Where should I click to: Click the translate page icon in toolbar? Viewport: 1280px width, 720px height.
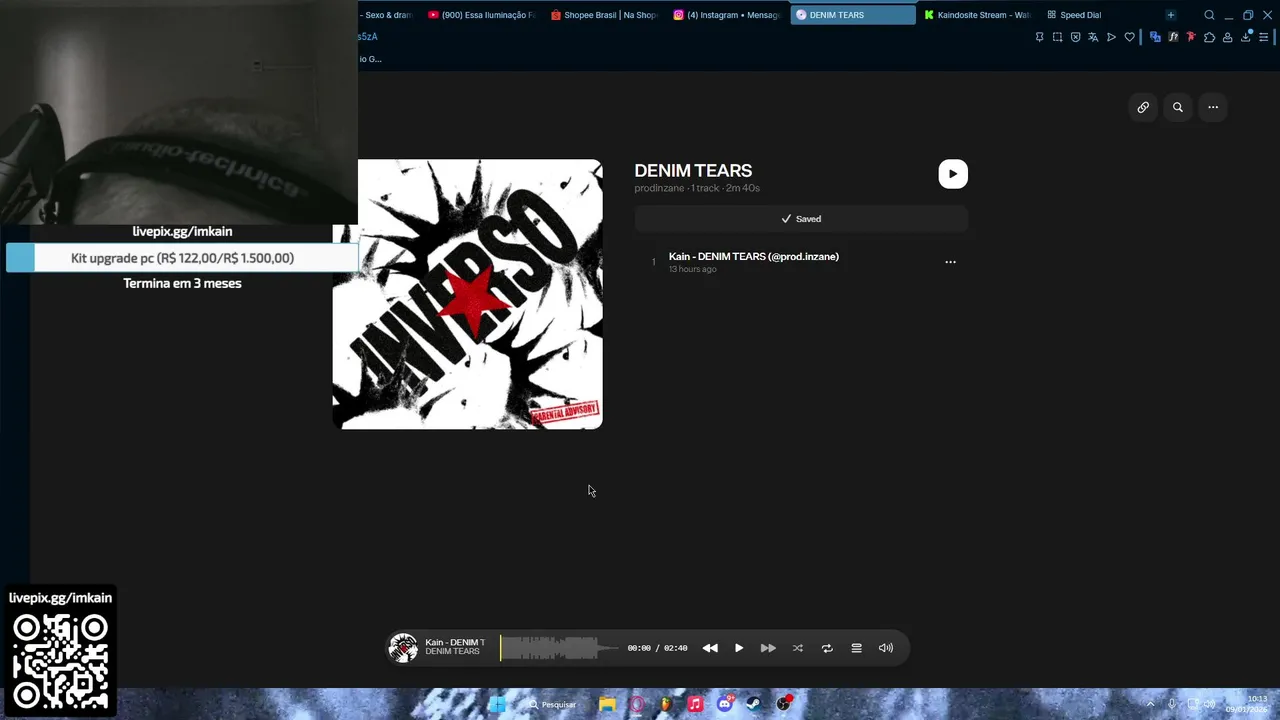tap(1093, 37)
